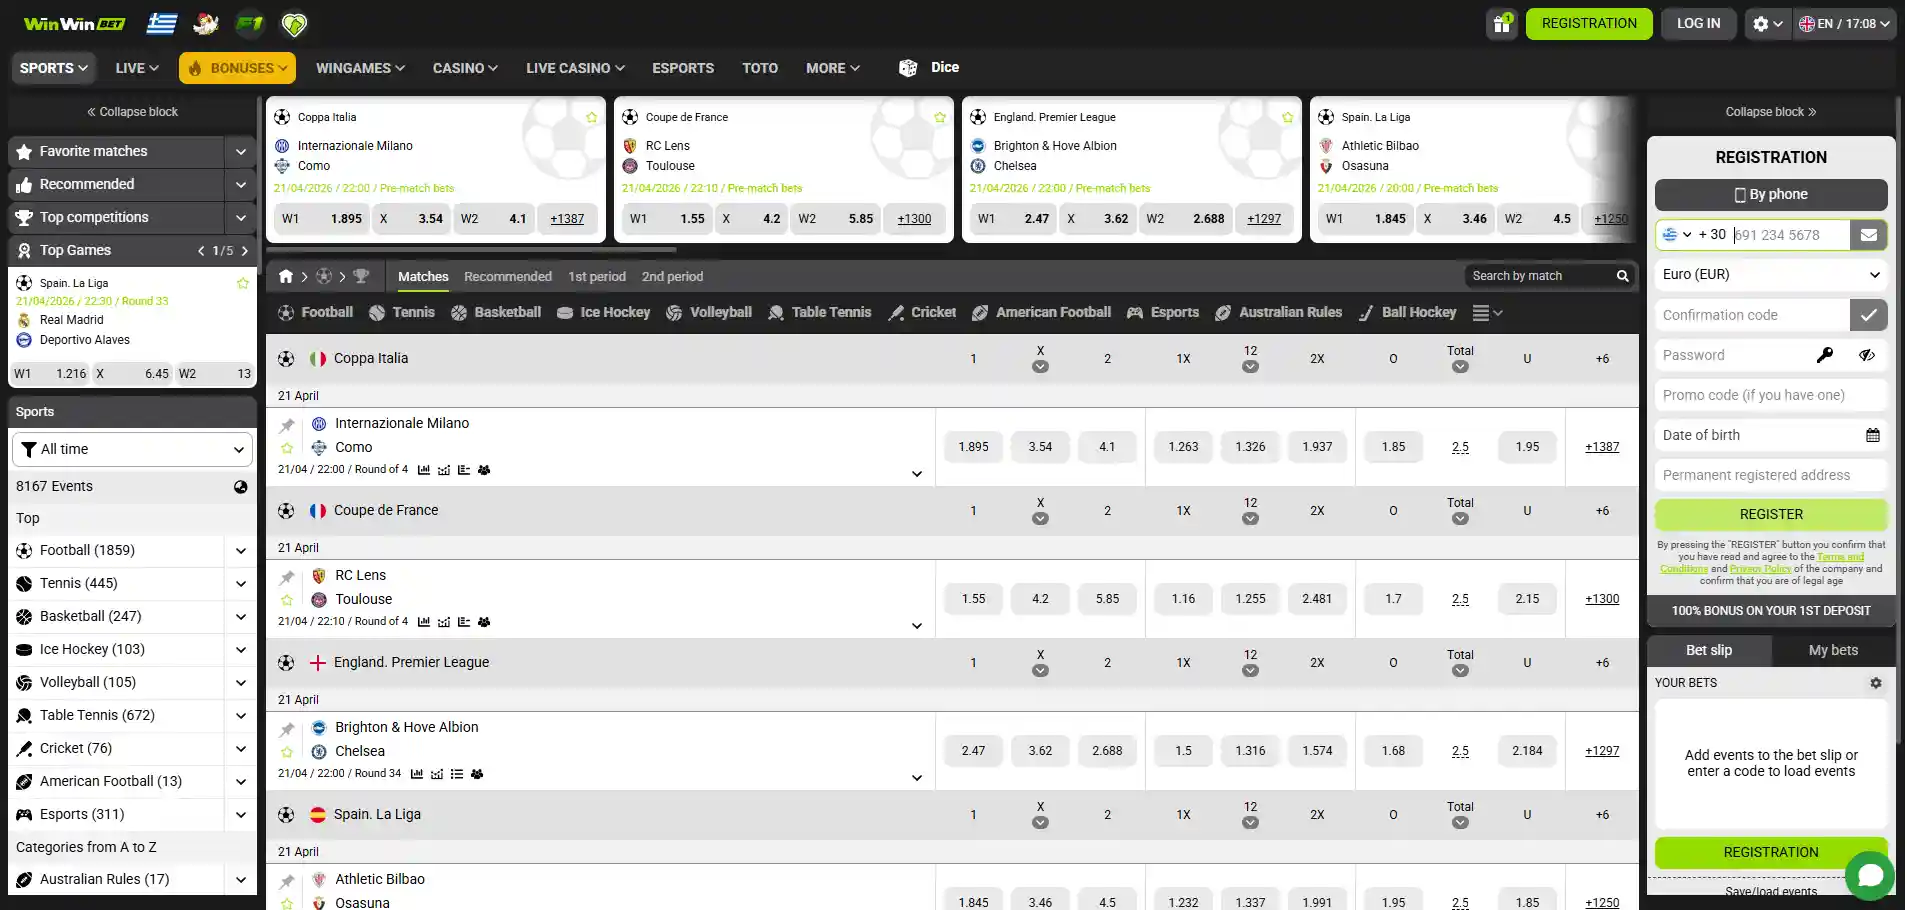This screenshot has width=1907, height=910.
Task: Click the green REGISTER form button
Action: (x=1771, y=515)
